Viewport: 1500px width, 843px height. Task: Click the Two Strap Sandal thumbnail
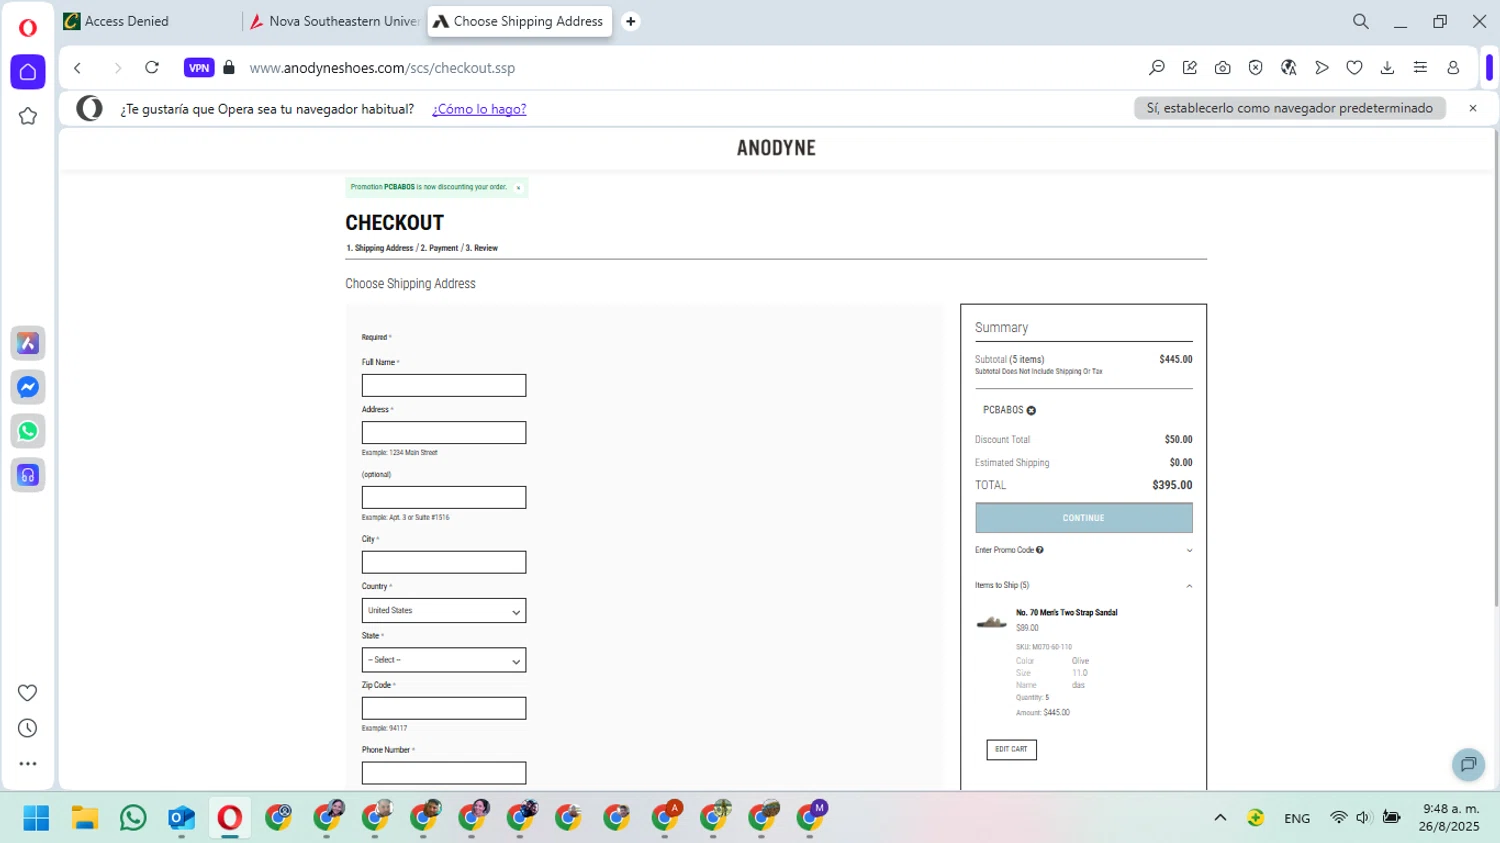(992, 623)
